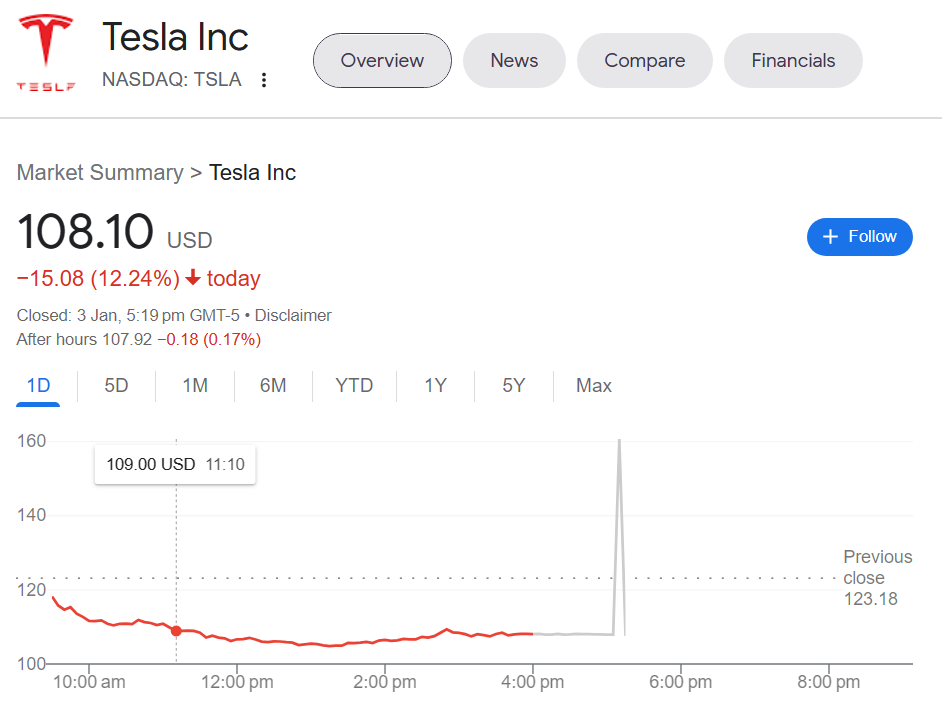The image size is (942, 701).
Task: Click the plus Follow button
Action: pos(859,237)
